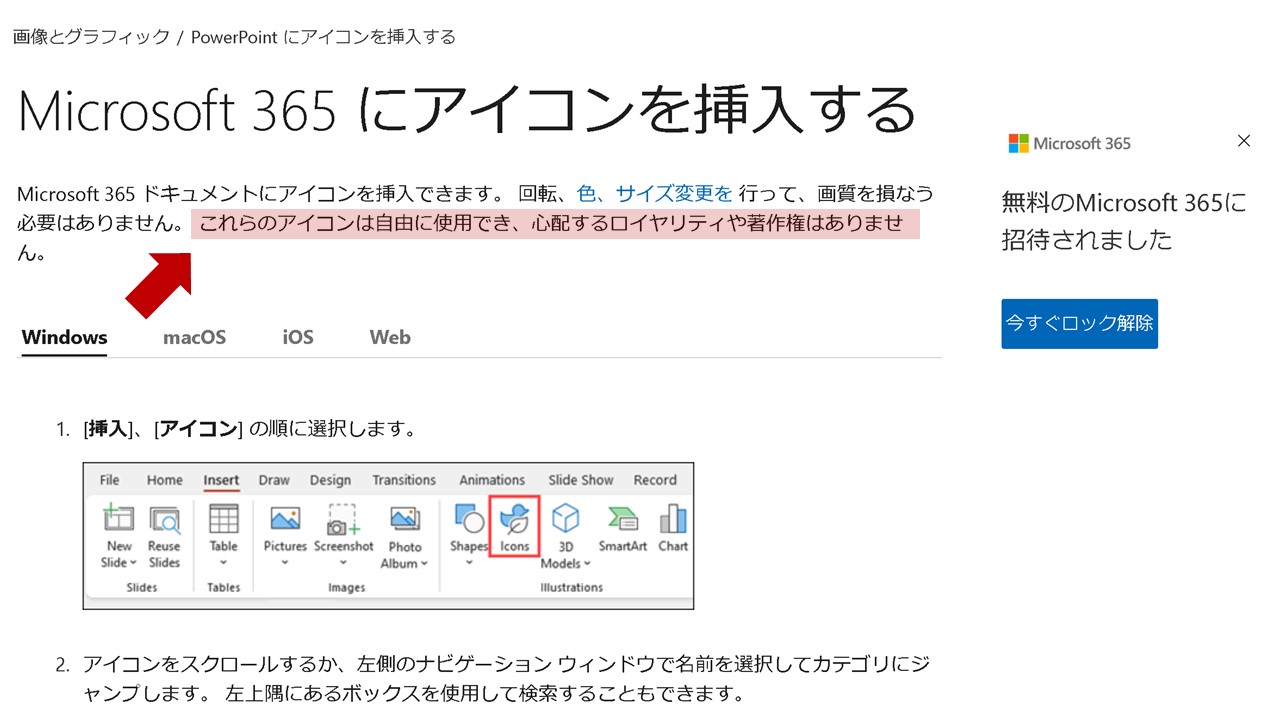This screenshot has height=720, width=1280.
Task: Open the Windows tab
Action: (x=64, y=337)
